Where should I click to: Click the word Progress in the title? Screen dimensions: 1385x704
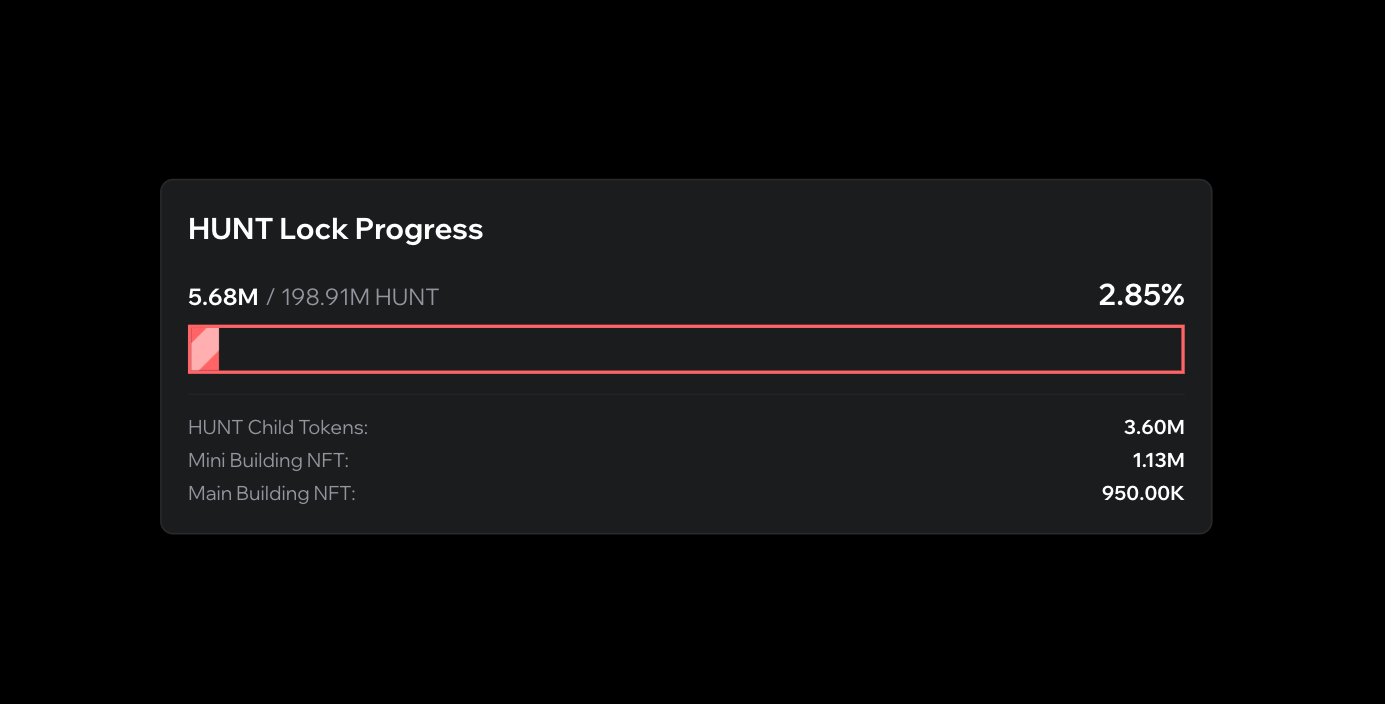419,229
